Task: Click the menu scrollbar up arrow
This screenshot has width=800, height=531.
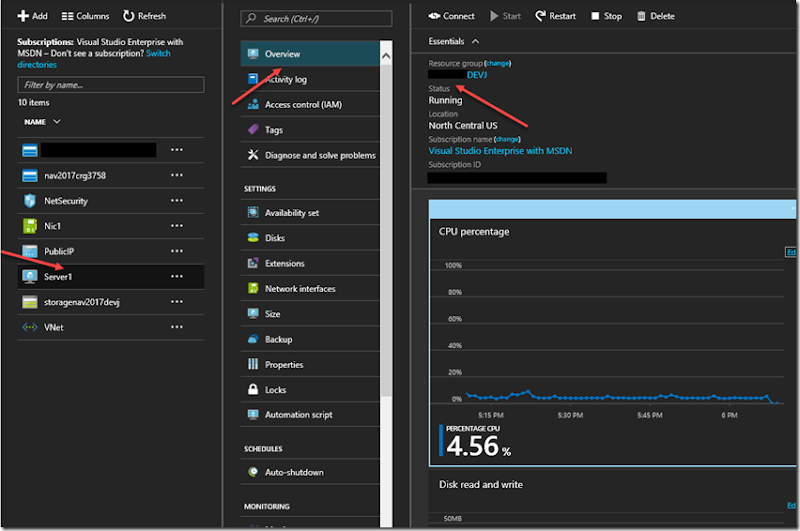Action: pos(386,56)
